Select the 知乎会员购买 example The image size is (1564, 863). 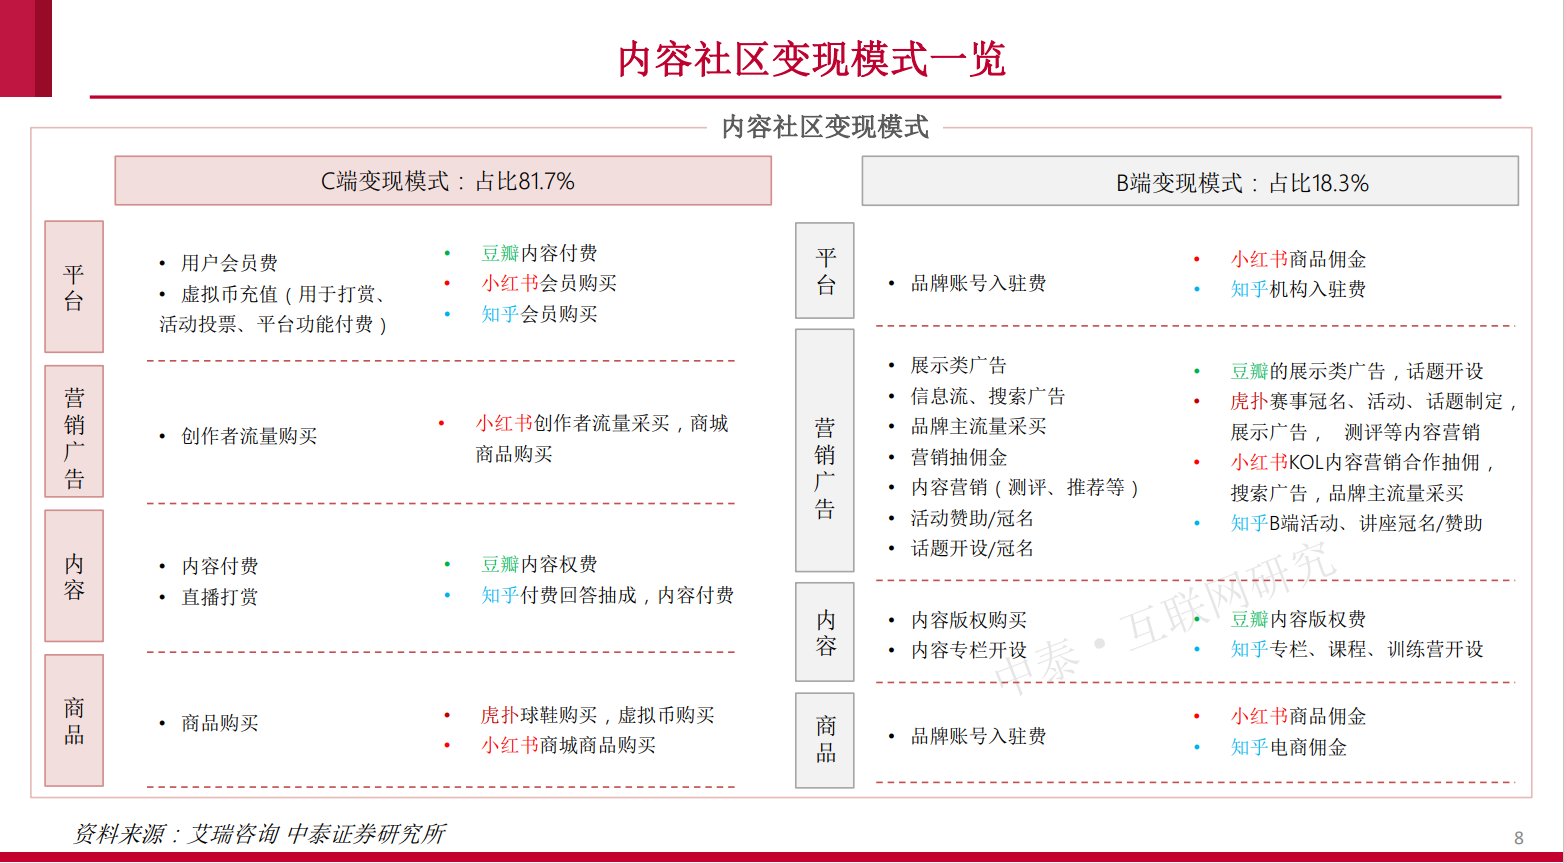click(539, 314)
